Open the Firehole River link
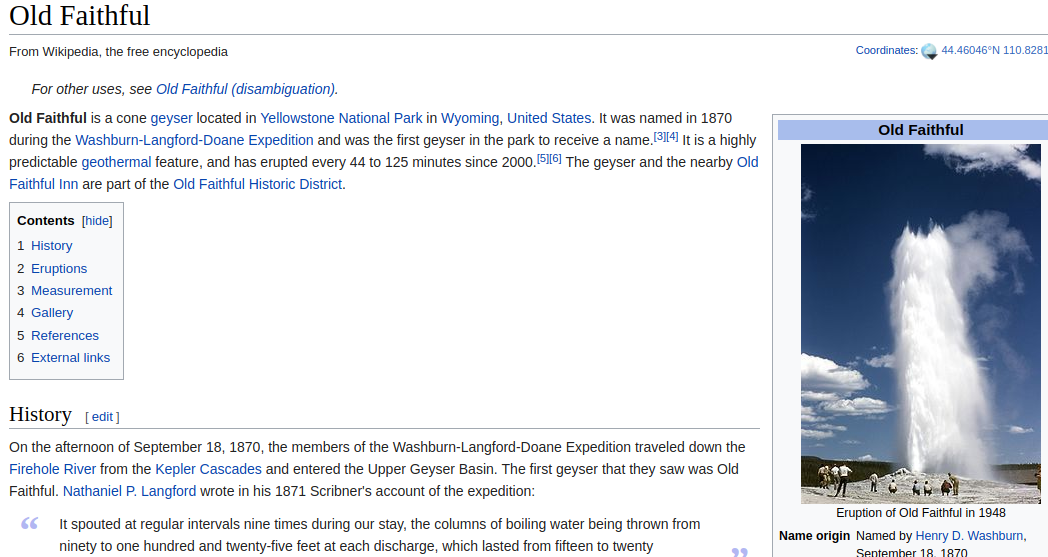 pyautogui.click(x=53, y=469)
